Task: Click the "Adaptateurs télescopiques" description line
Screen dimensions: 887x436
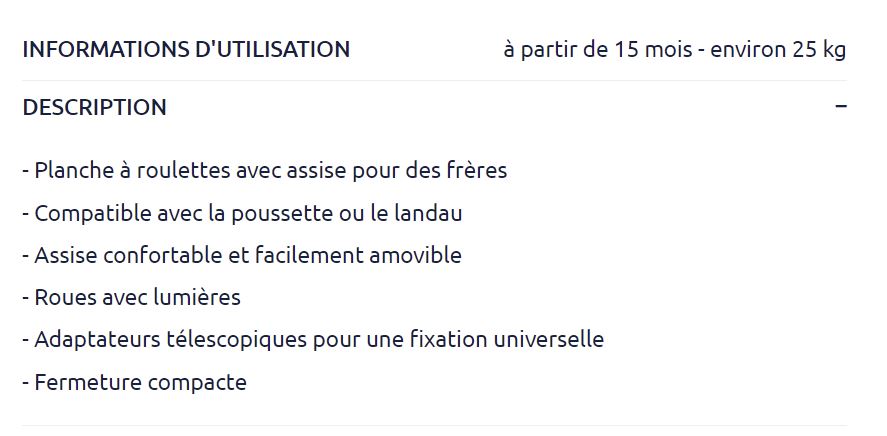Action: 313,339
